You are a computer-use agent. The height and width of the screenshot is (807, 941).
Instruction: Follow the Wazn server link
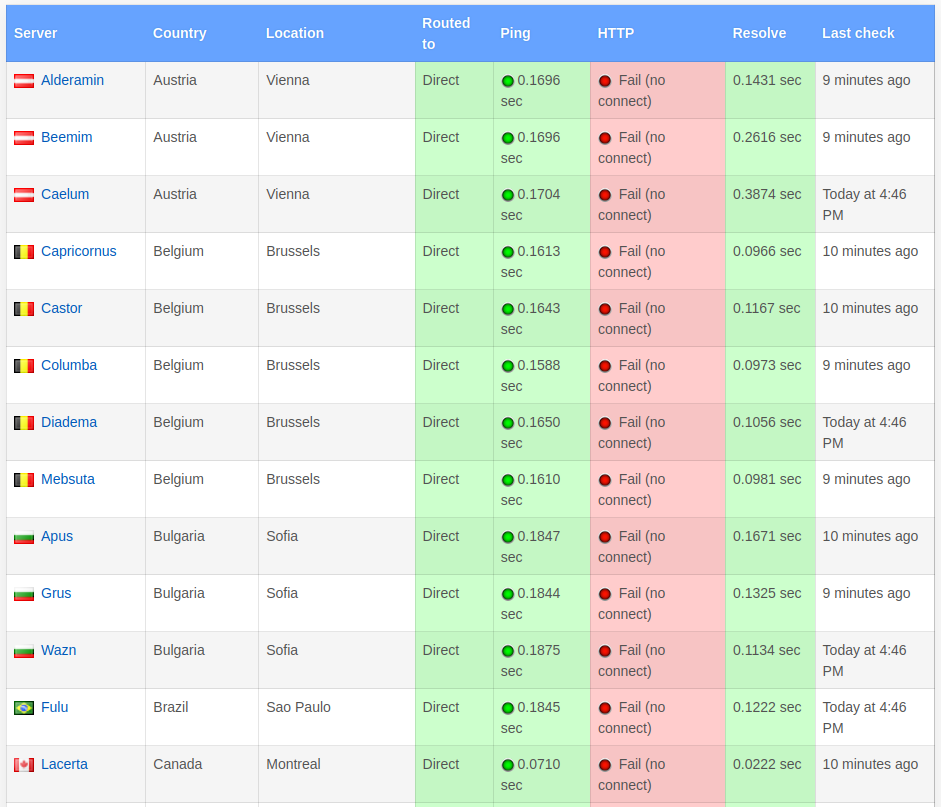[x=58, y=650]
